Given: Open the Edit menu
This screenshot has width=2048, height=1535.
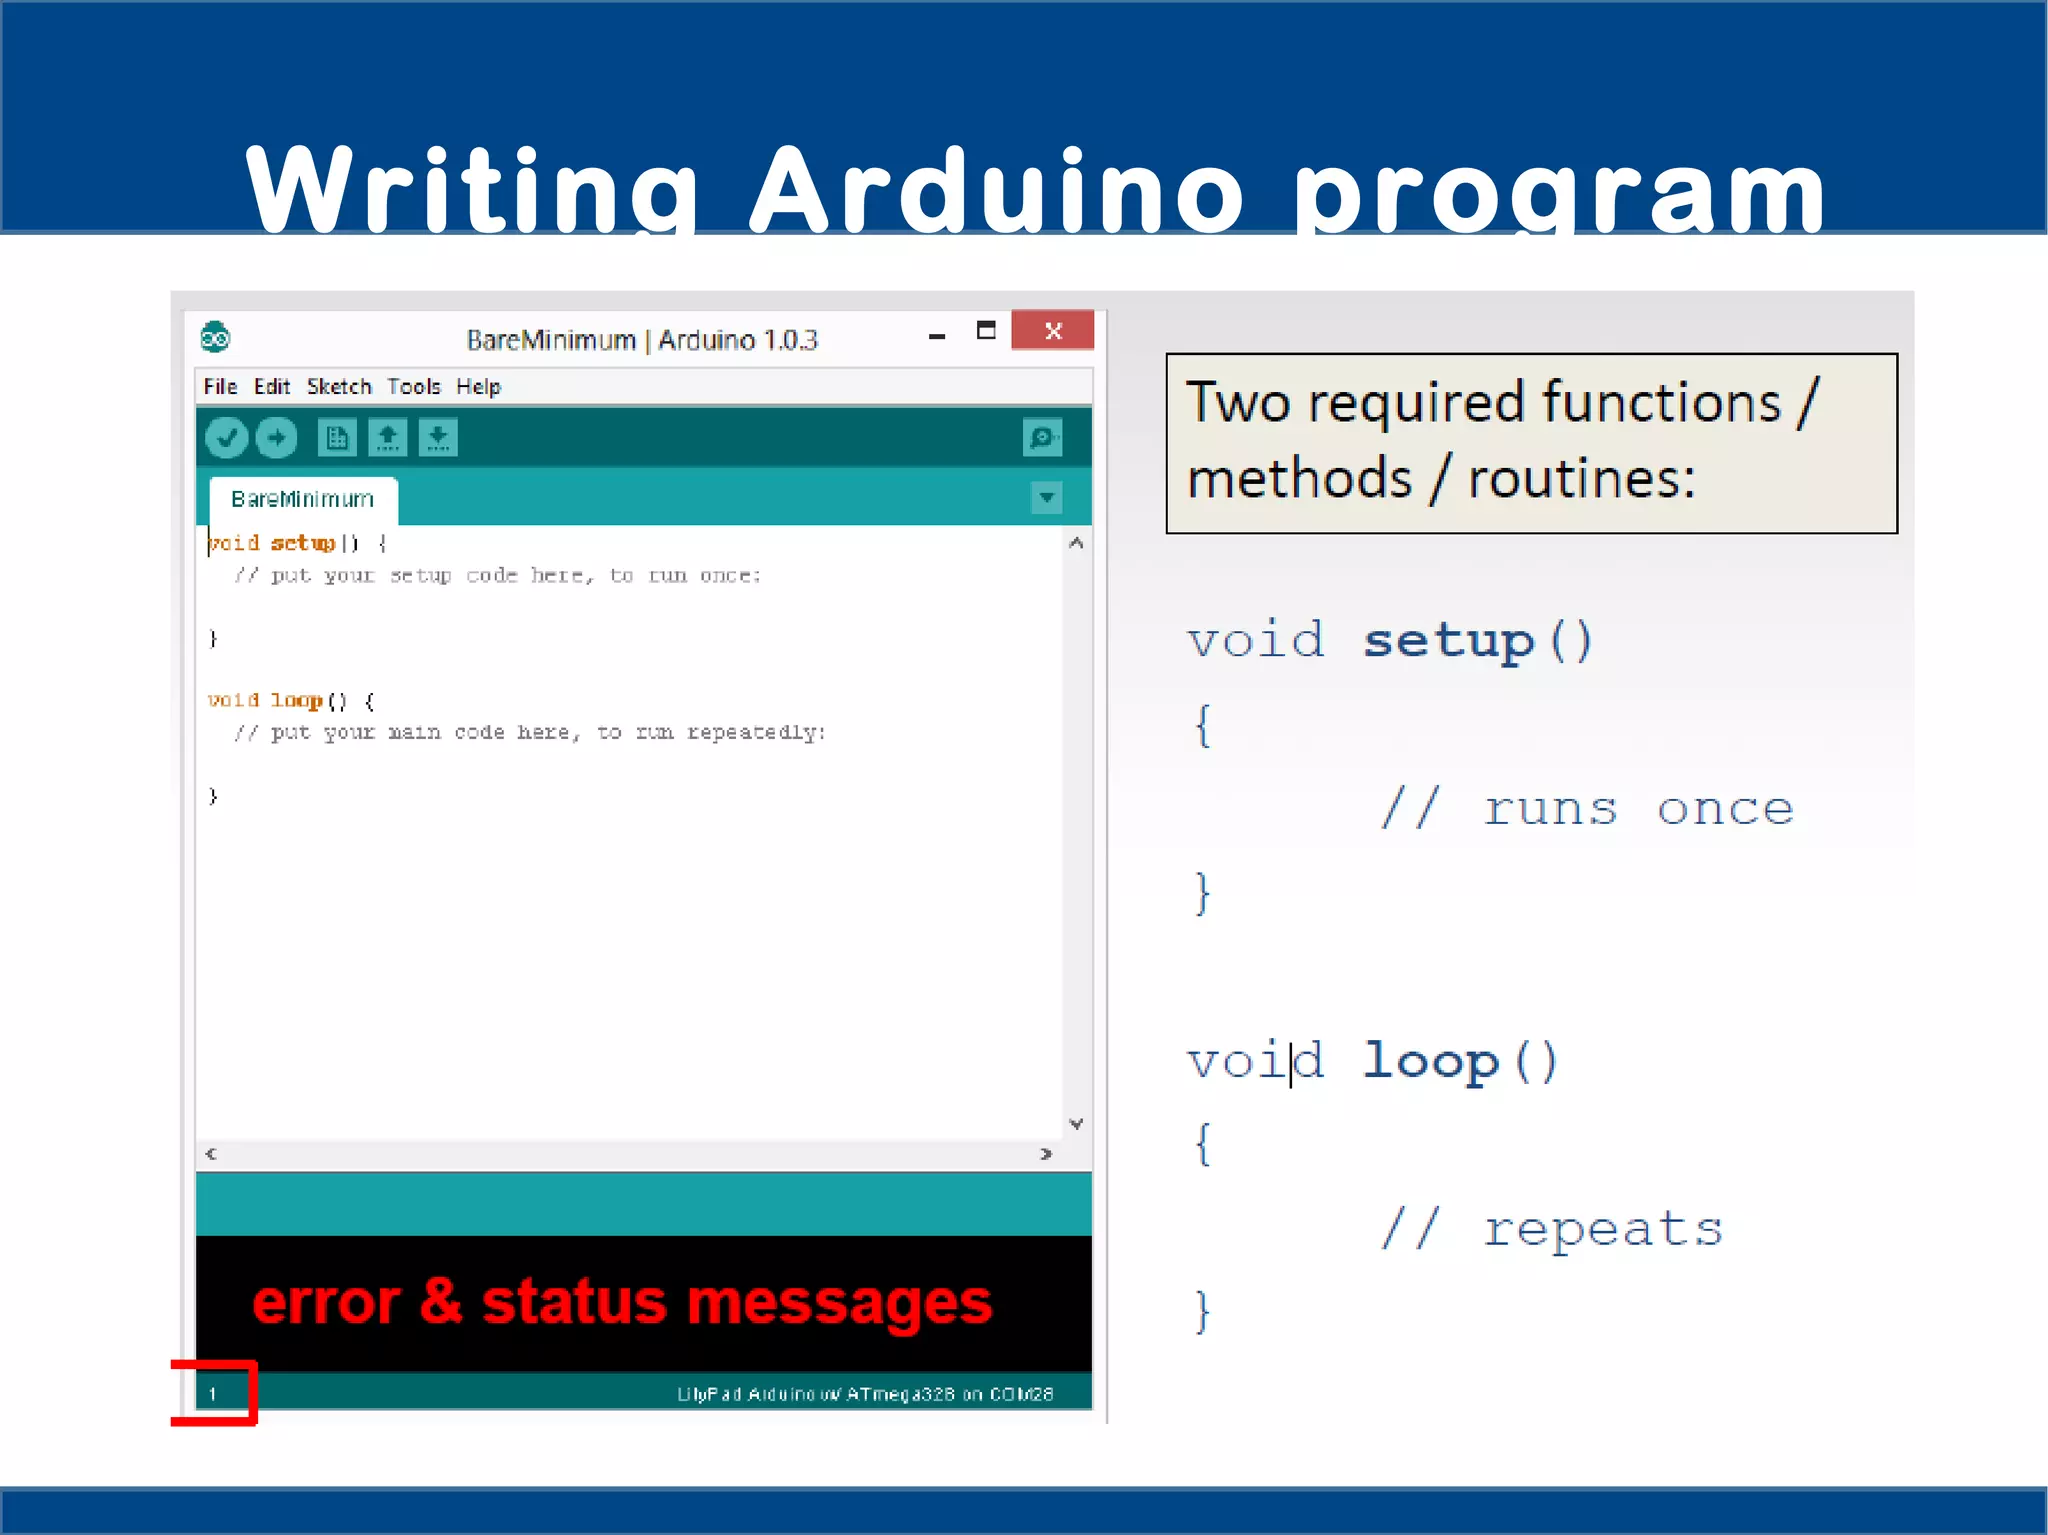Looking at the screenshot, I should [271, 387].
